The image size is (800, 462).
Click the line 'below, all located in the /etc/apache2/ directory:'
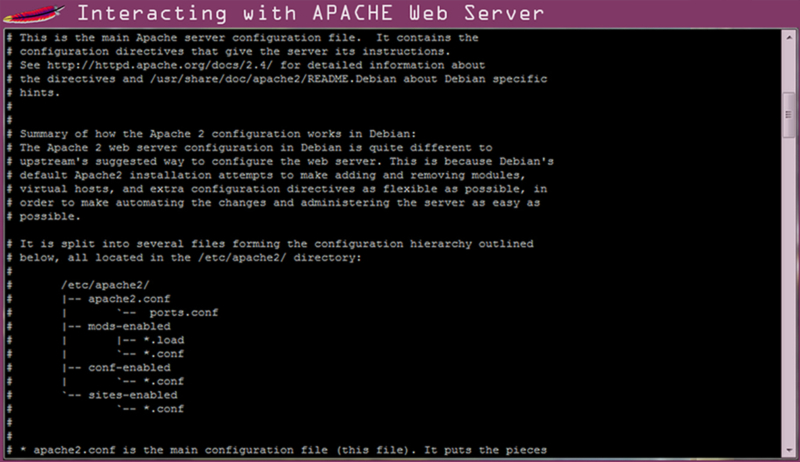(190, 258)
